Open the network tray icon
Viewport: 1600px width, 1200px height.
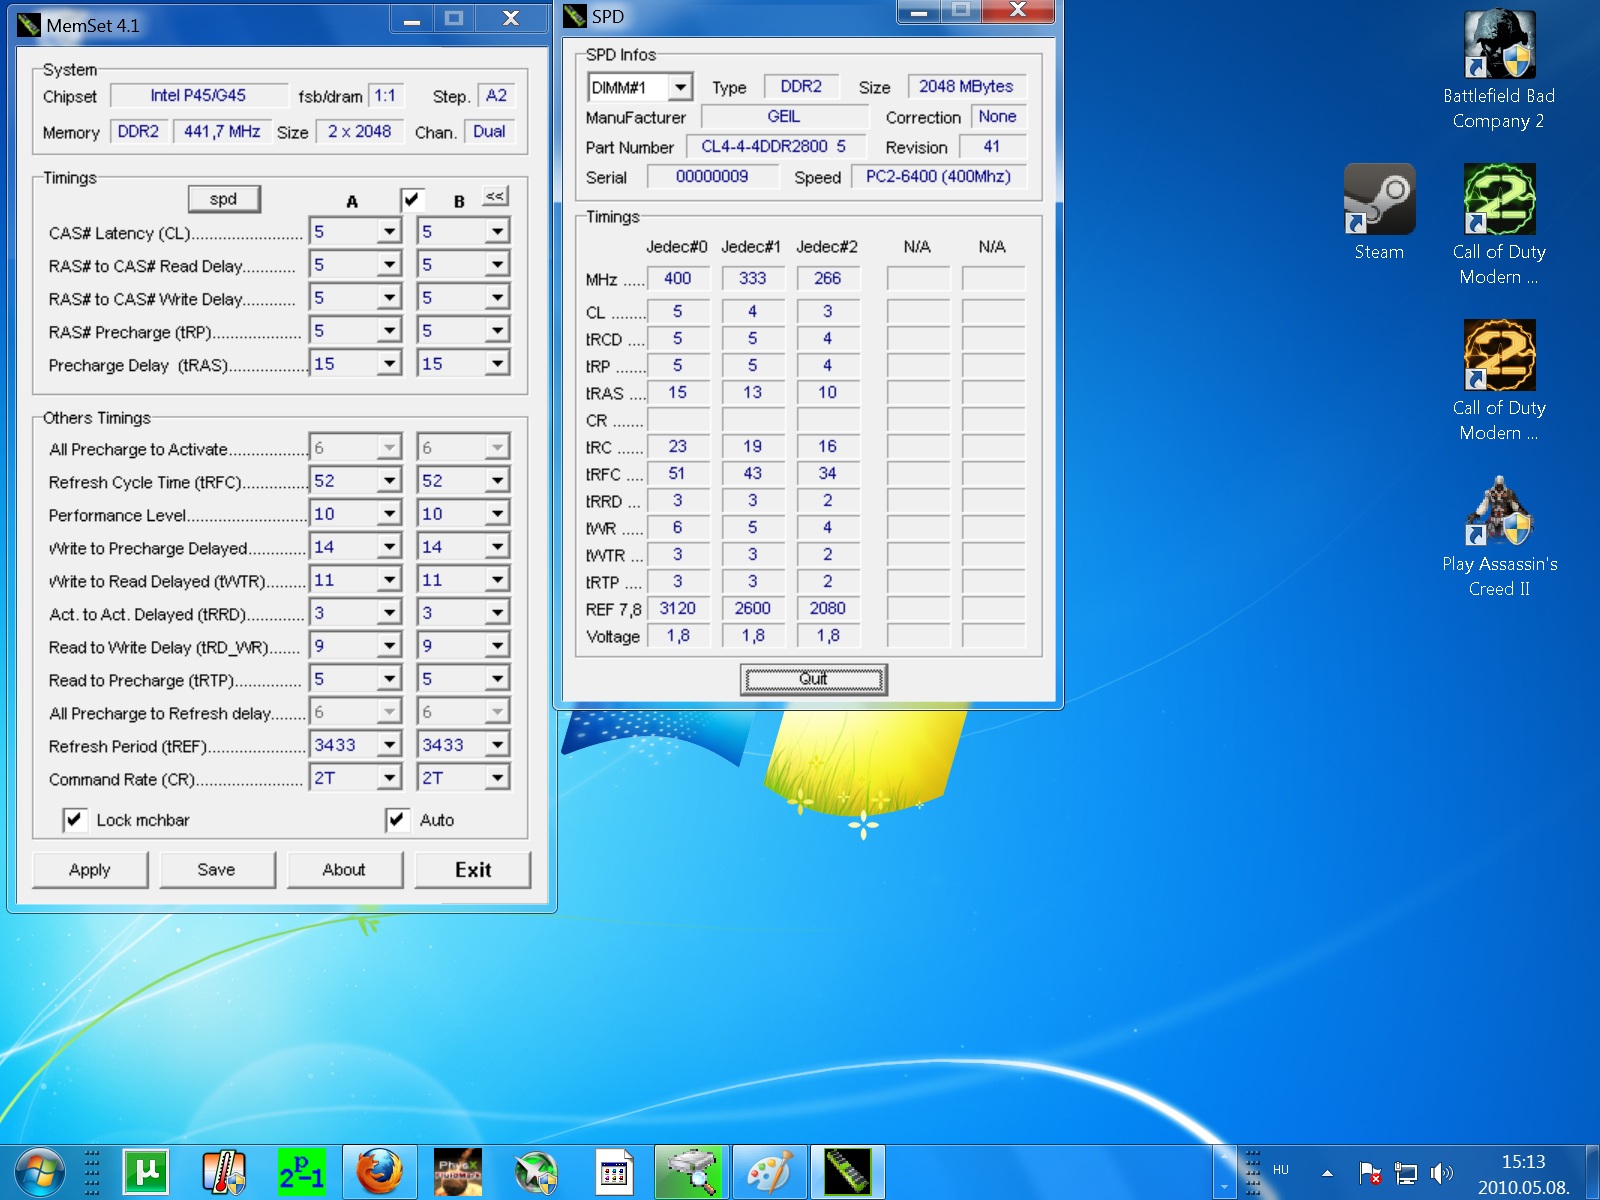point(1406,1172)
